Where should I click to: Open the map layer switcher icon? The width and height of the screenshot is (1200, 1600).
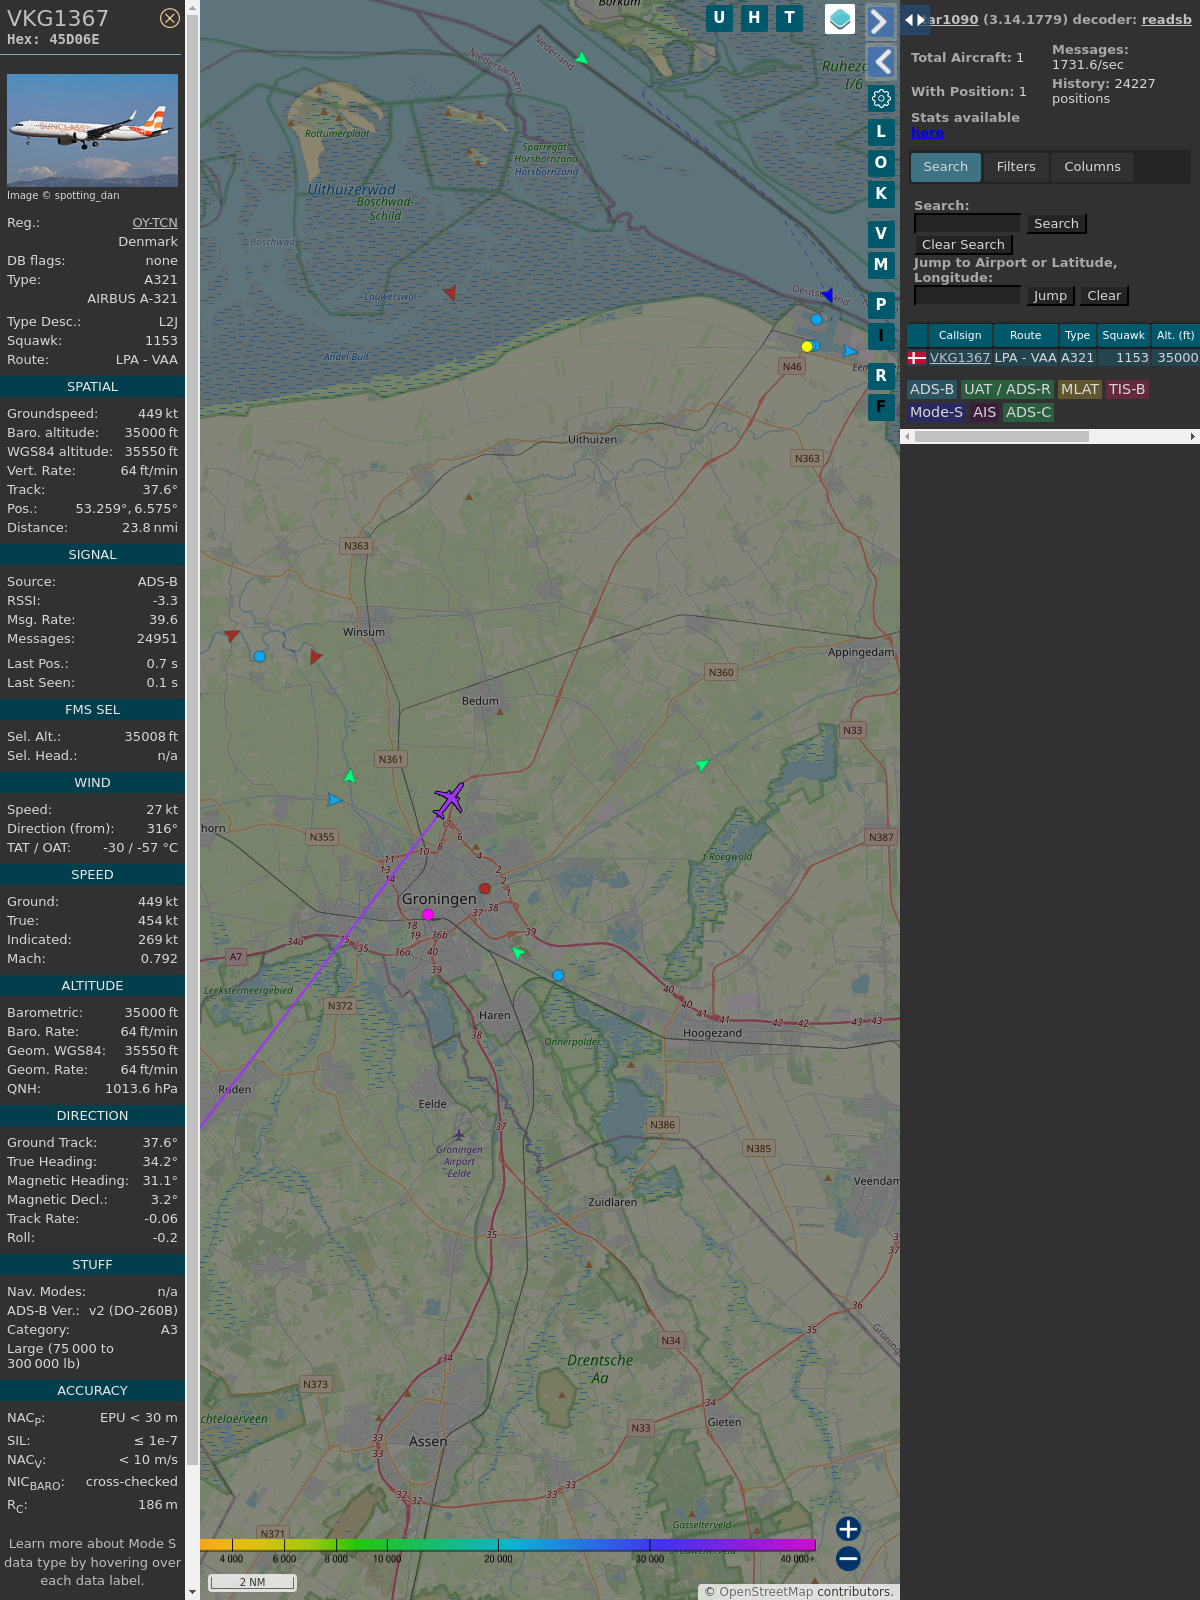click(x=840, y=19)
